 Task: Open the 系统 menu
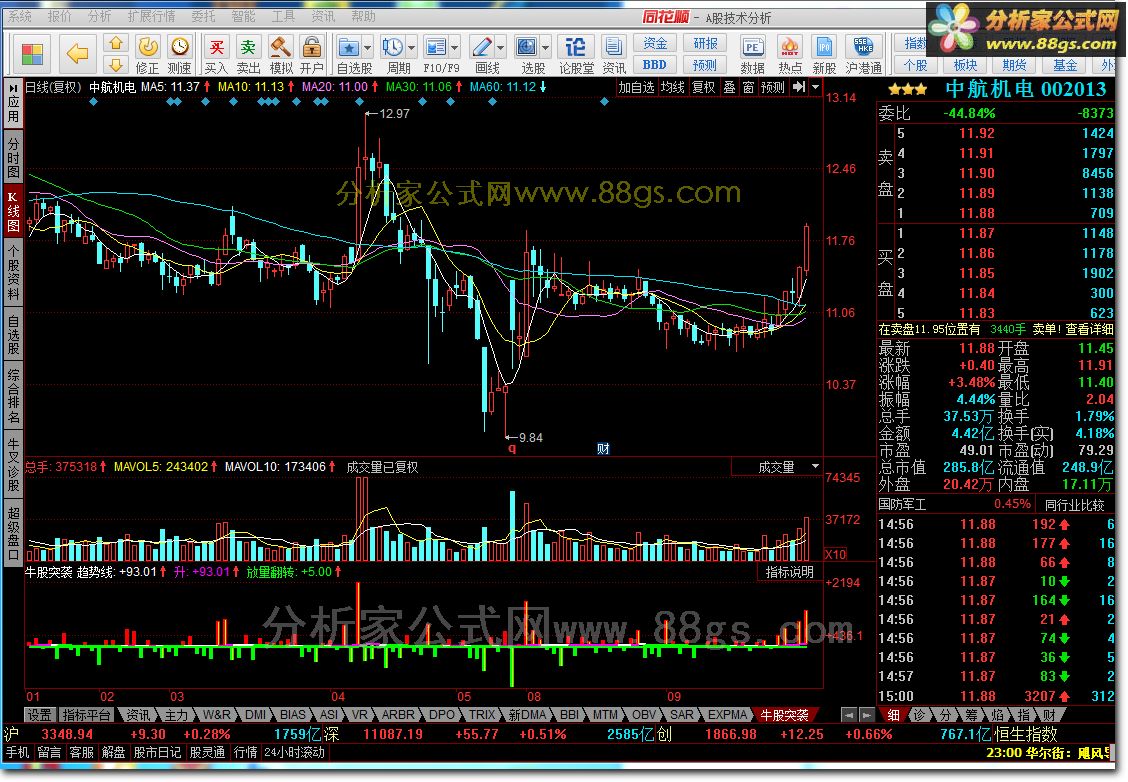click(19, 16)
